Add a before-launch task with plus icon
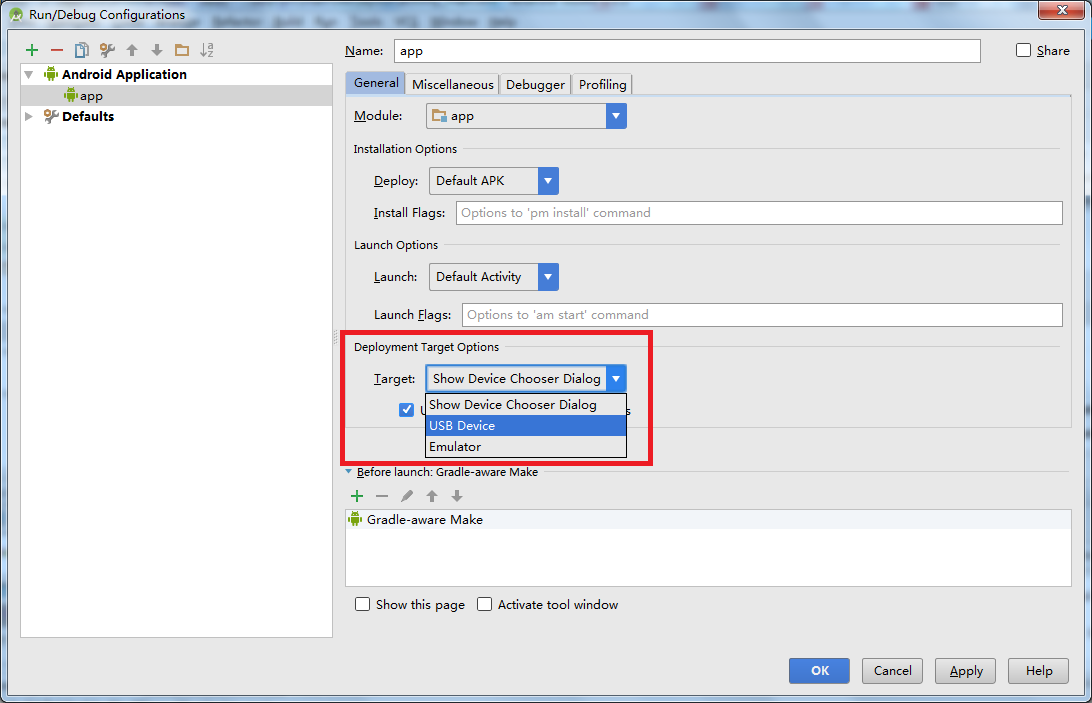The height and width of the screenshot is (703, 1092). [357, 495]
